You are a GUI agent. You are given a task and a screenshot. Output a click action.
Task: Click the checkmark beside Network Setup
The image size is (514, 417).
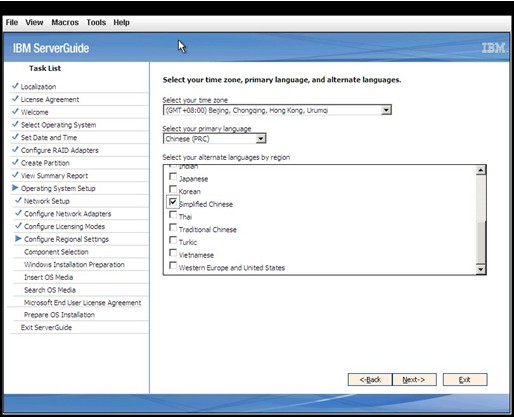18,200
